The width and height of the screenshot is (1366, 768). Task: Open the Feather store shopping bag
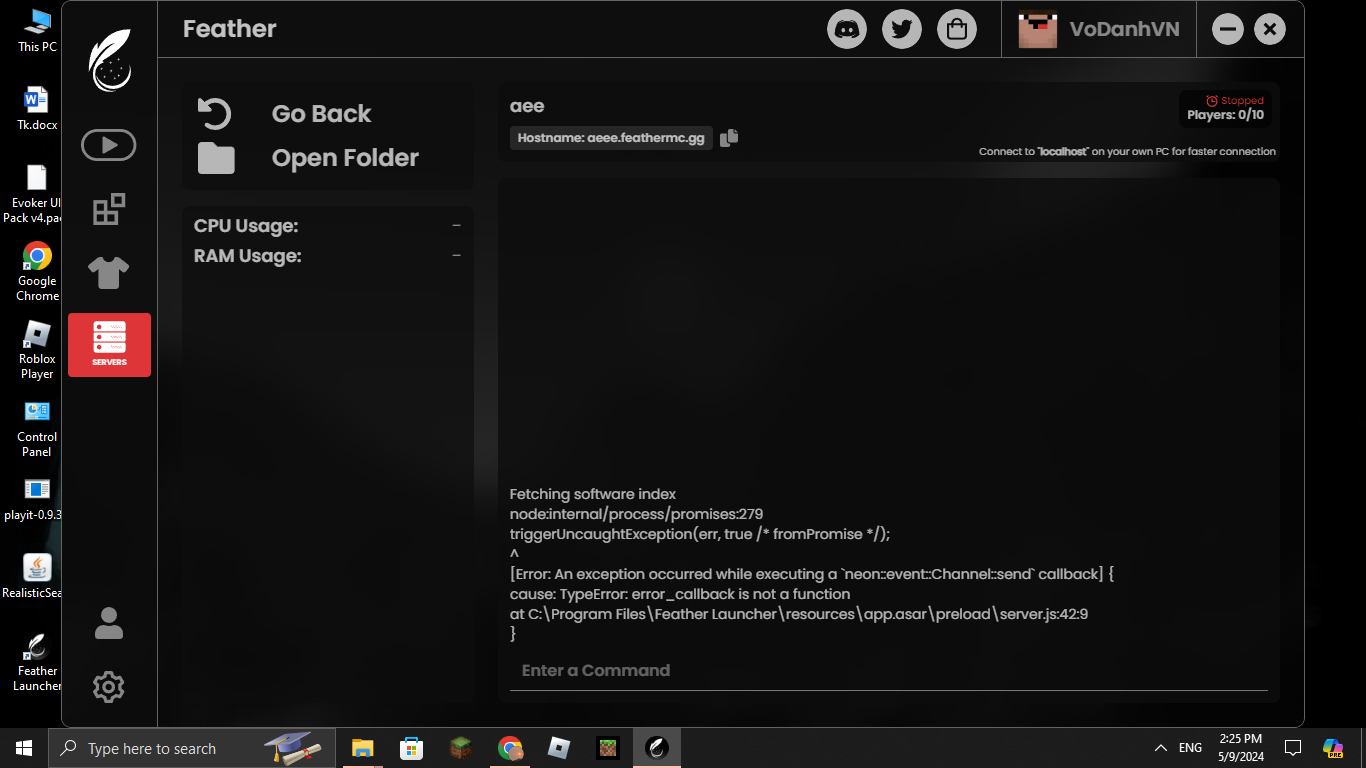tap(957, 29)
